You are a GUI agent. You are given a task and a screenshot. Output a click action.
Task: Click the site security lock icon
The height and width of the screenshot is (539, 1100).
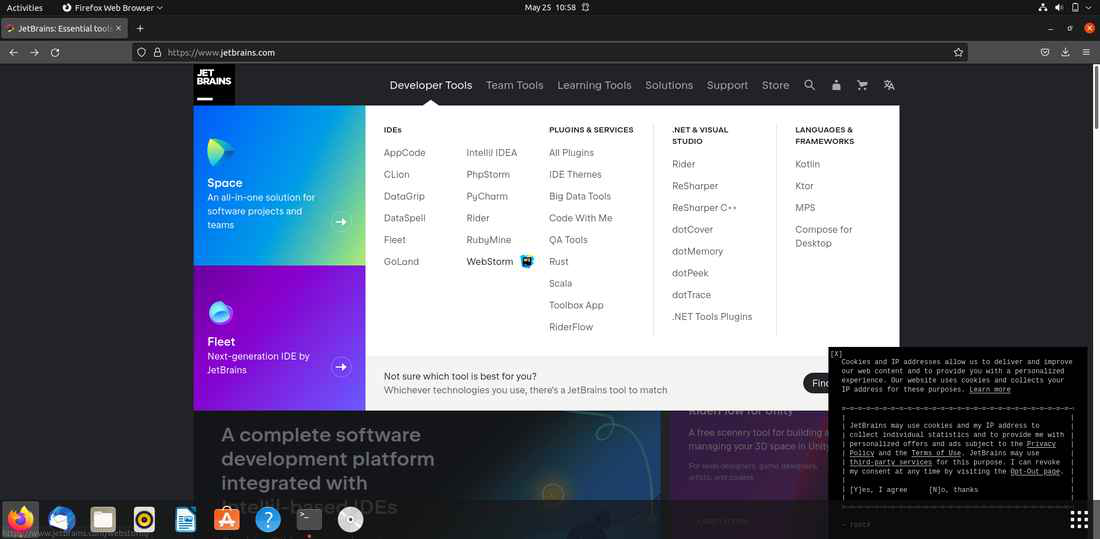pyautogui.click(x=157, y=53)
